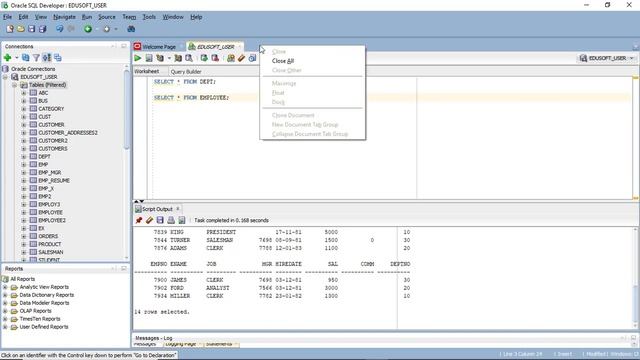
Task: Open the Explain Plan dropdown arrow
Action: coord(169,58)
